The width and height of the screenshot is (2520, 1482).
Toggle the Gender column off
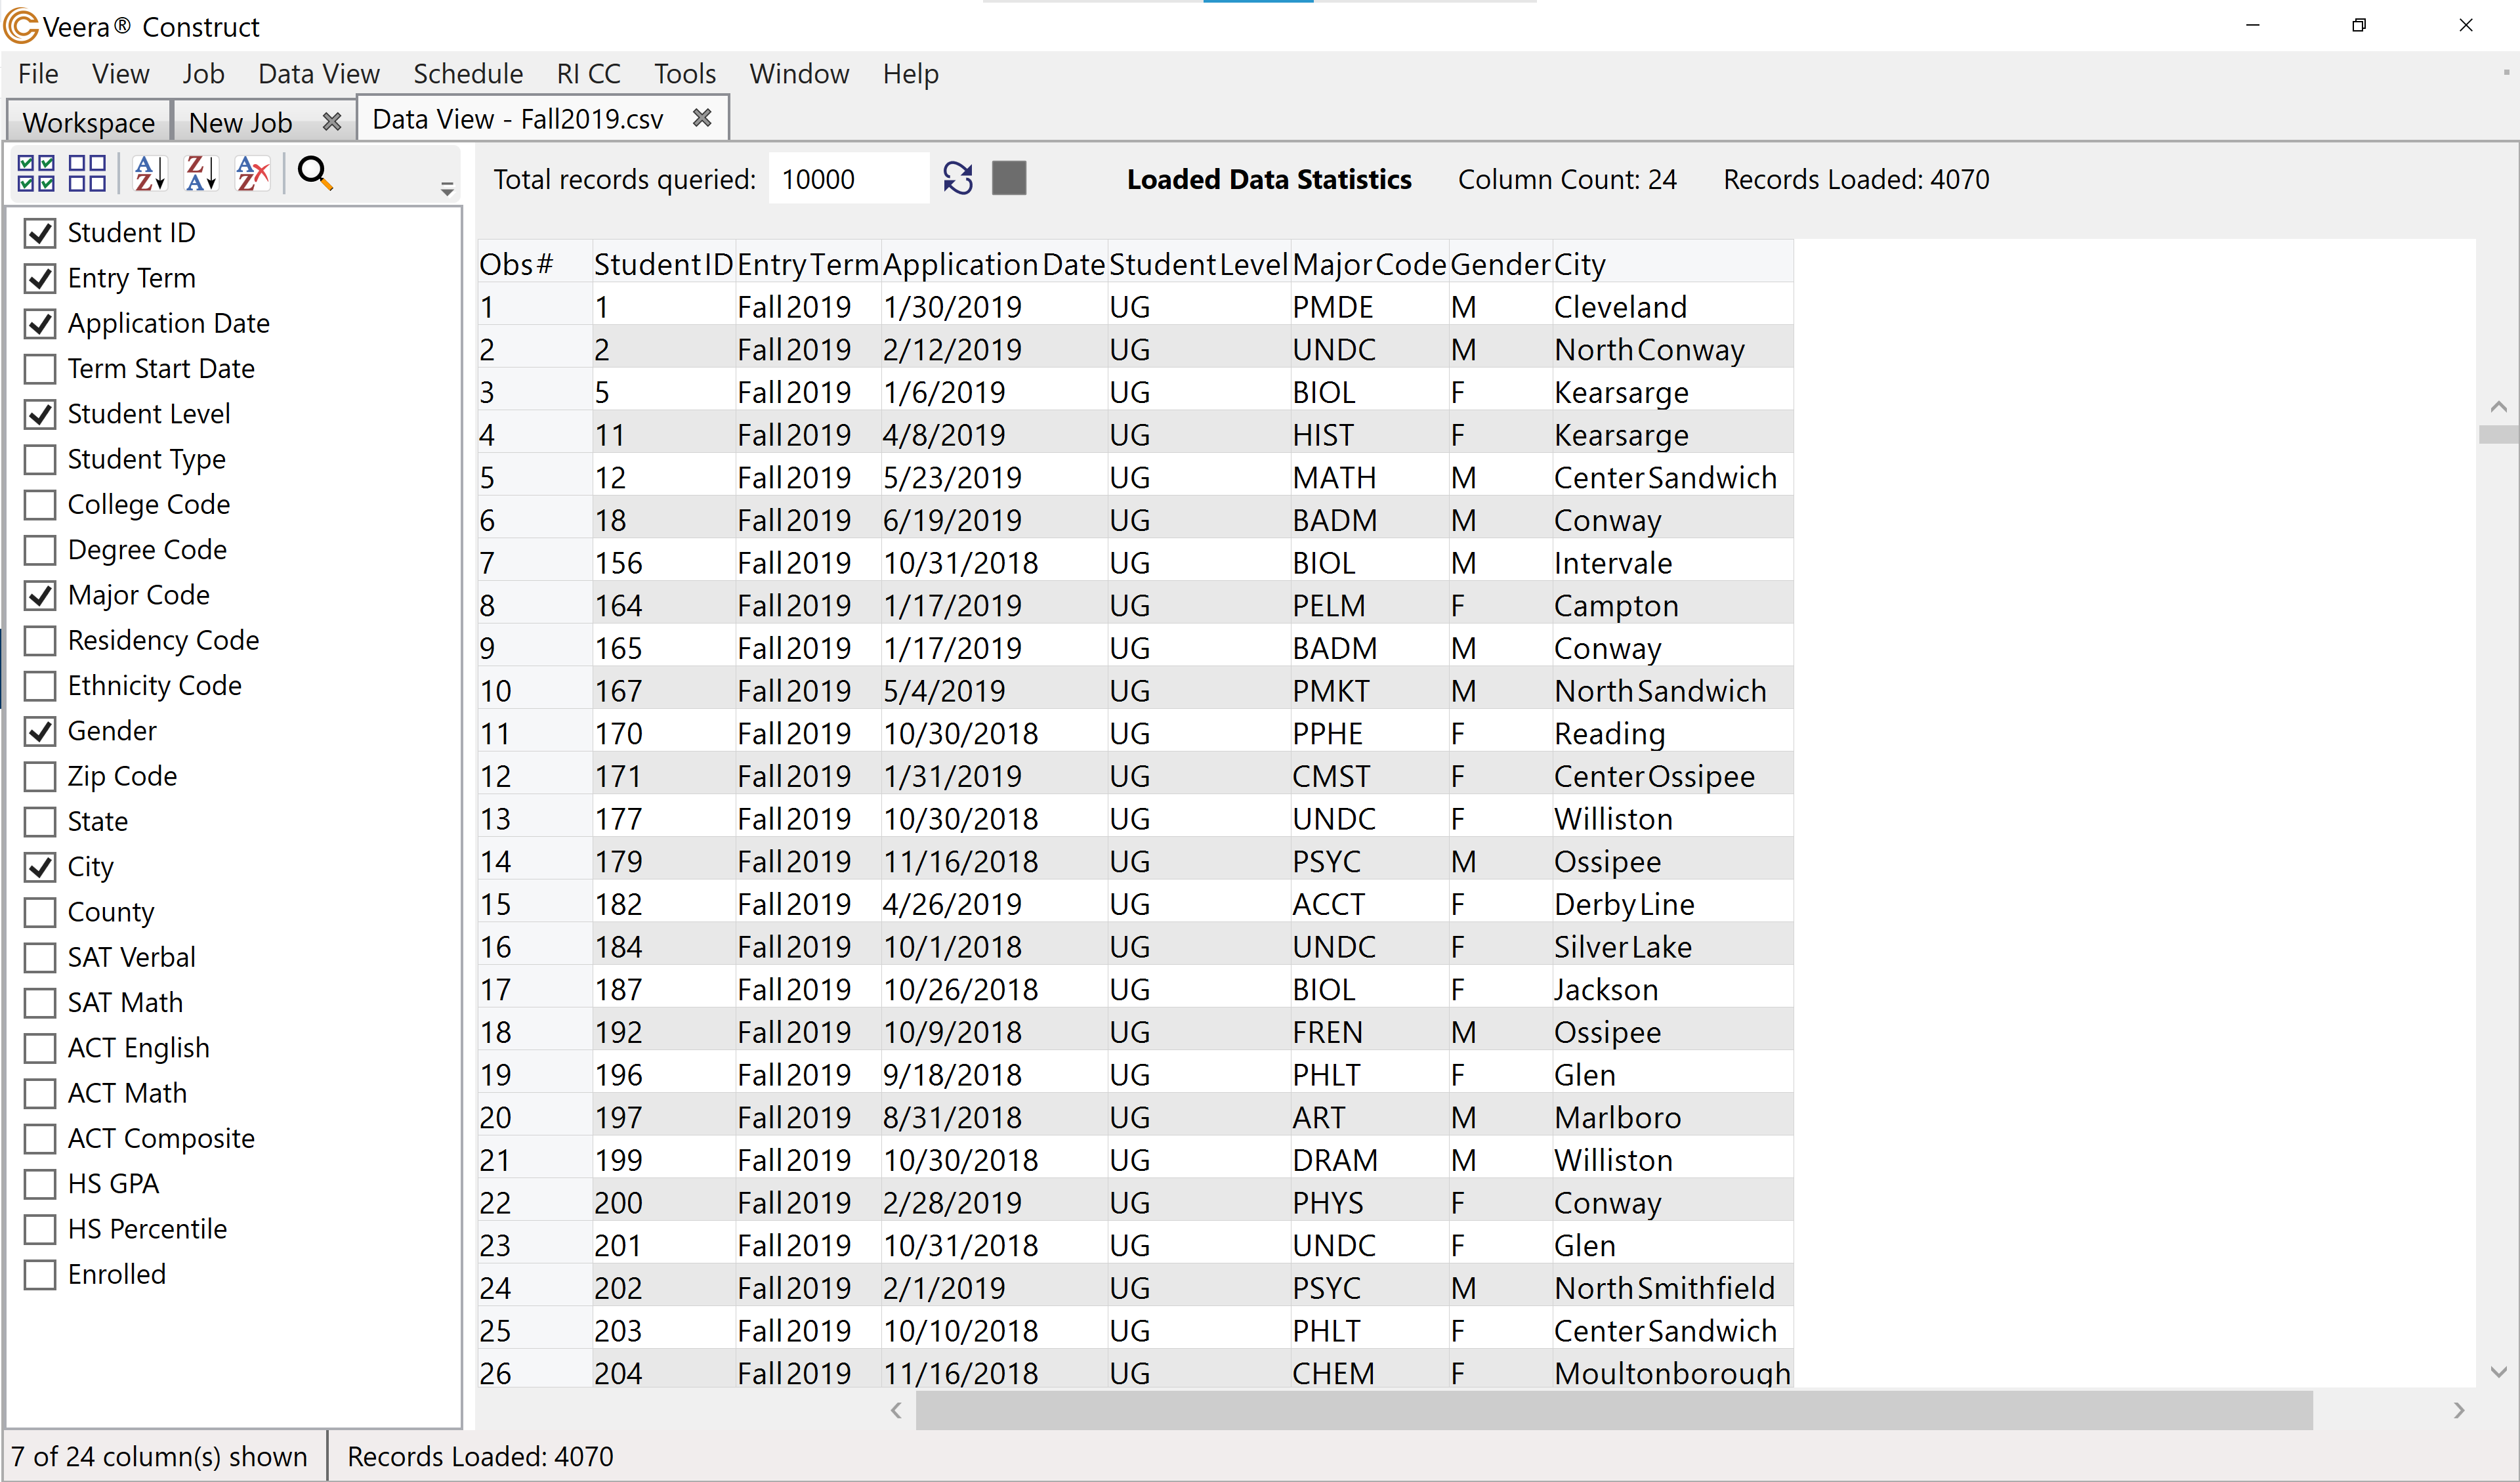(x=40, y=730)
